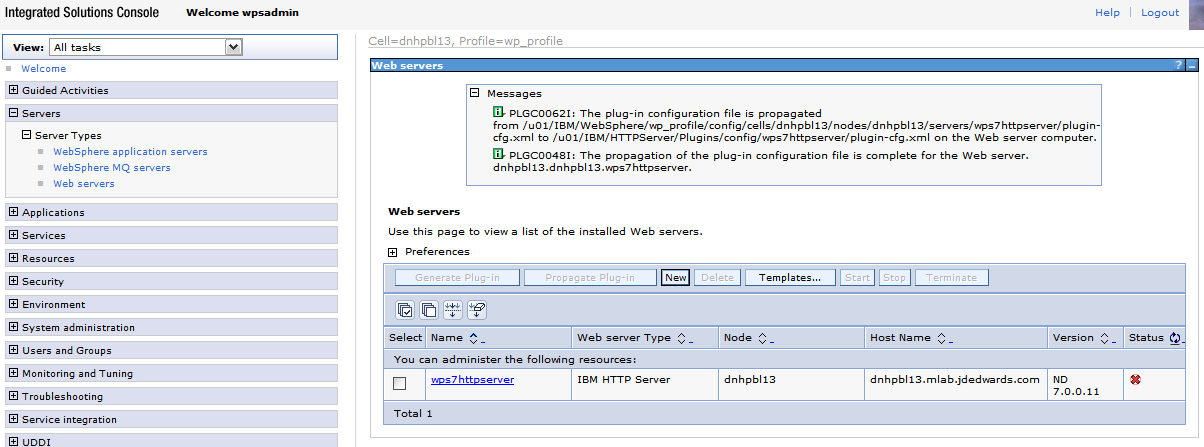Sort by Name column icon
The image size is (1204, 447).
(x=474, y=338)
